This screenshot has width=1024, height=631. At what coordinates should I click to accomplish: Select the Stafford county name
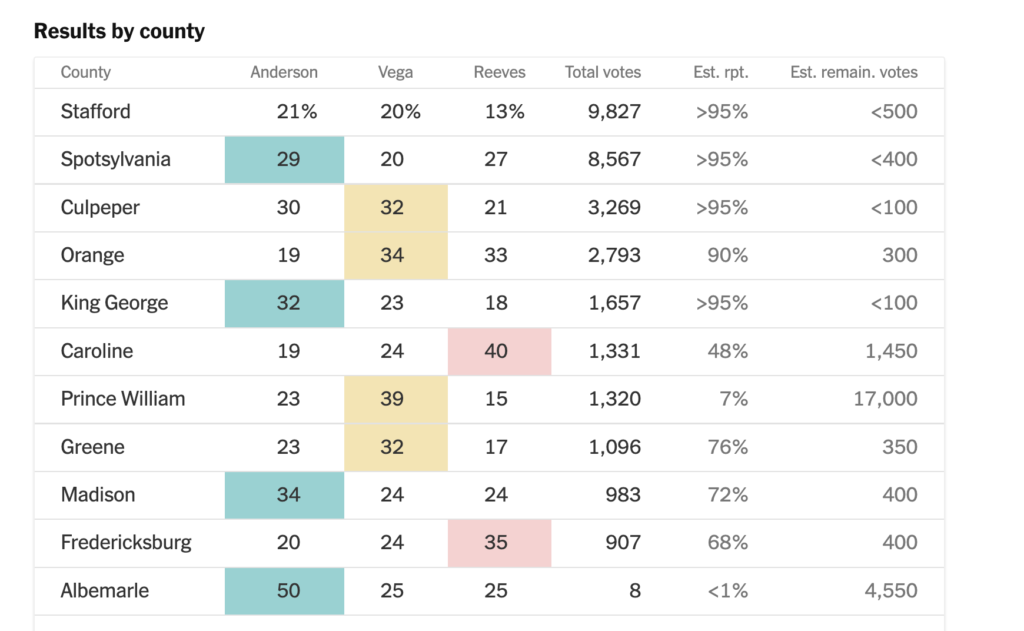pos(96,112)
